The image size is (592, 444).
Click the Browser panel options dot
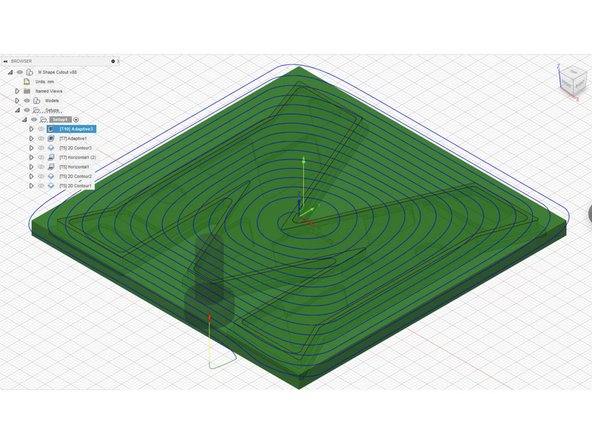coord(113,61)
